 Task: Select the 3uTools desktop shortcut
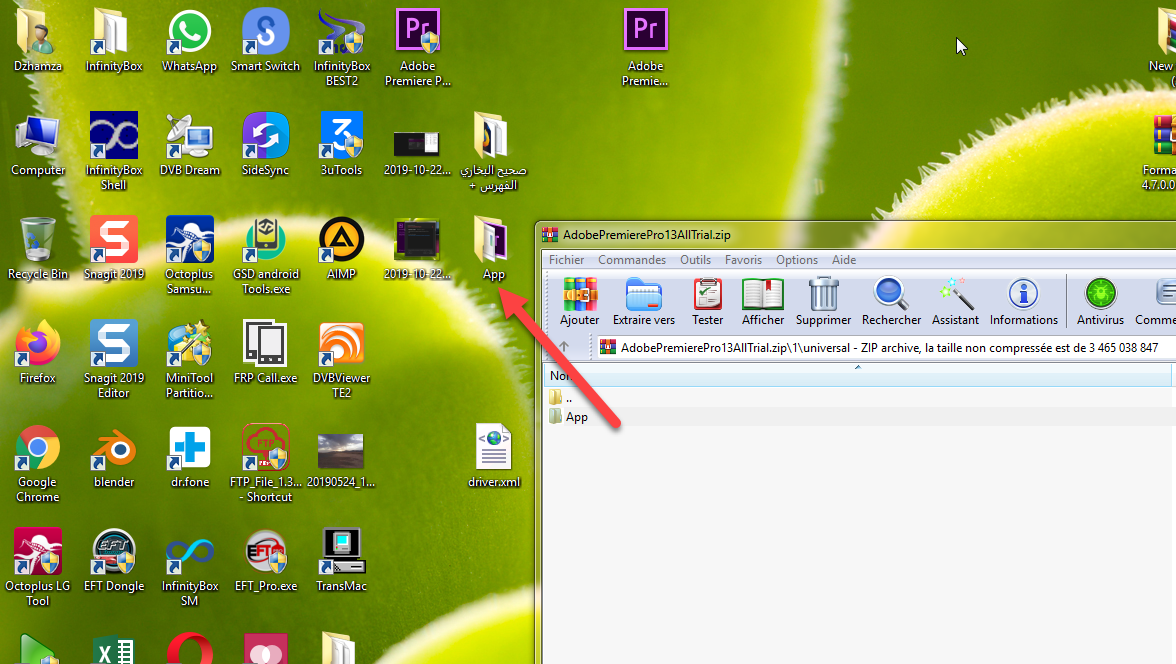pos(341,145)
